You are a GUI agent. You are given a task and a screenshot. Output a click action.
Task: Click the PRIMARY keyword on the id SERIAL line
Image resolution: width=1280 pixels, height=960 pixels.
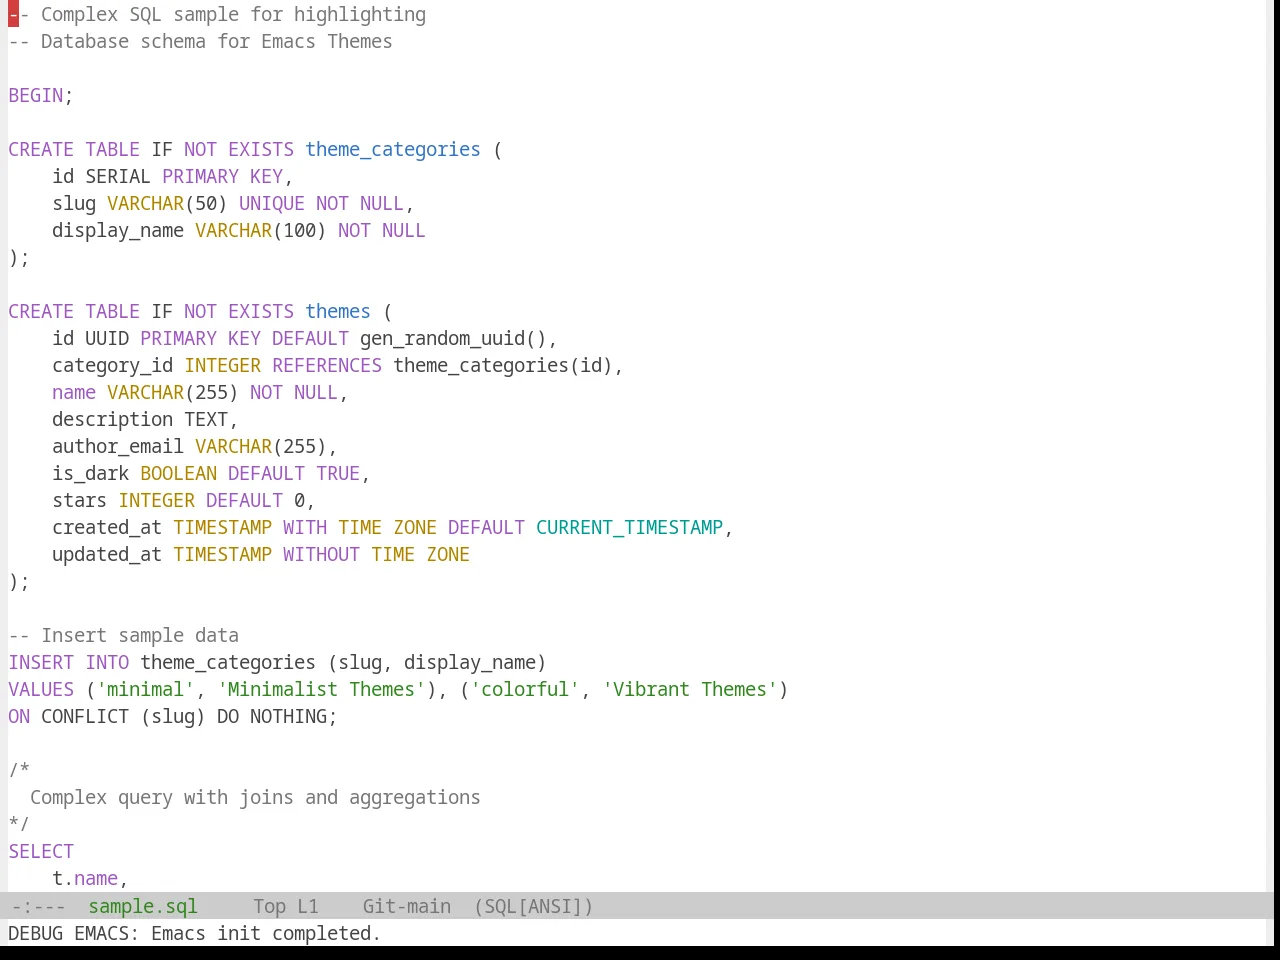coord(201,177)
